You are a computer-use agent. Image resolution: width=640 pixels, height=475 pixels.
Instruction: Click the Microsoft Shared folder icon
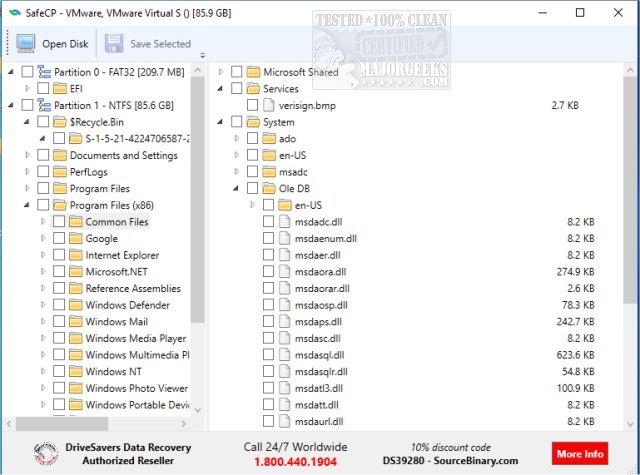pyautogui.click(x=253, y=72)
